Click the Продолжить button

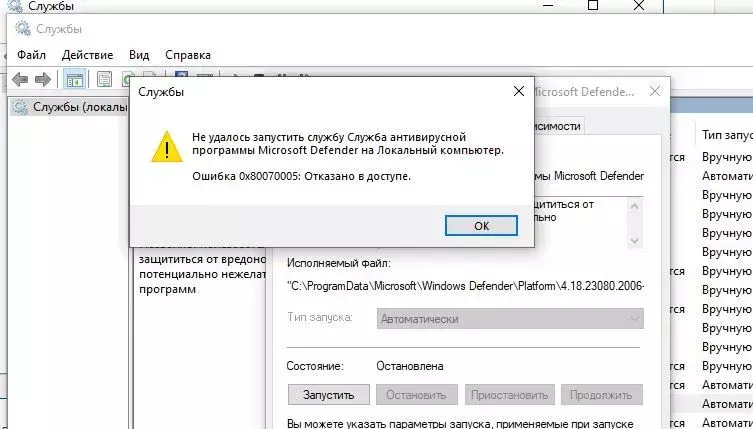click(601, 395)
